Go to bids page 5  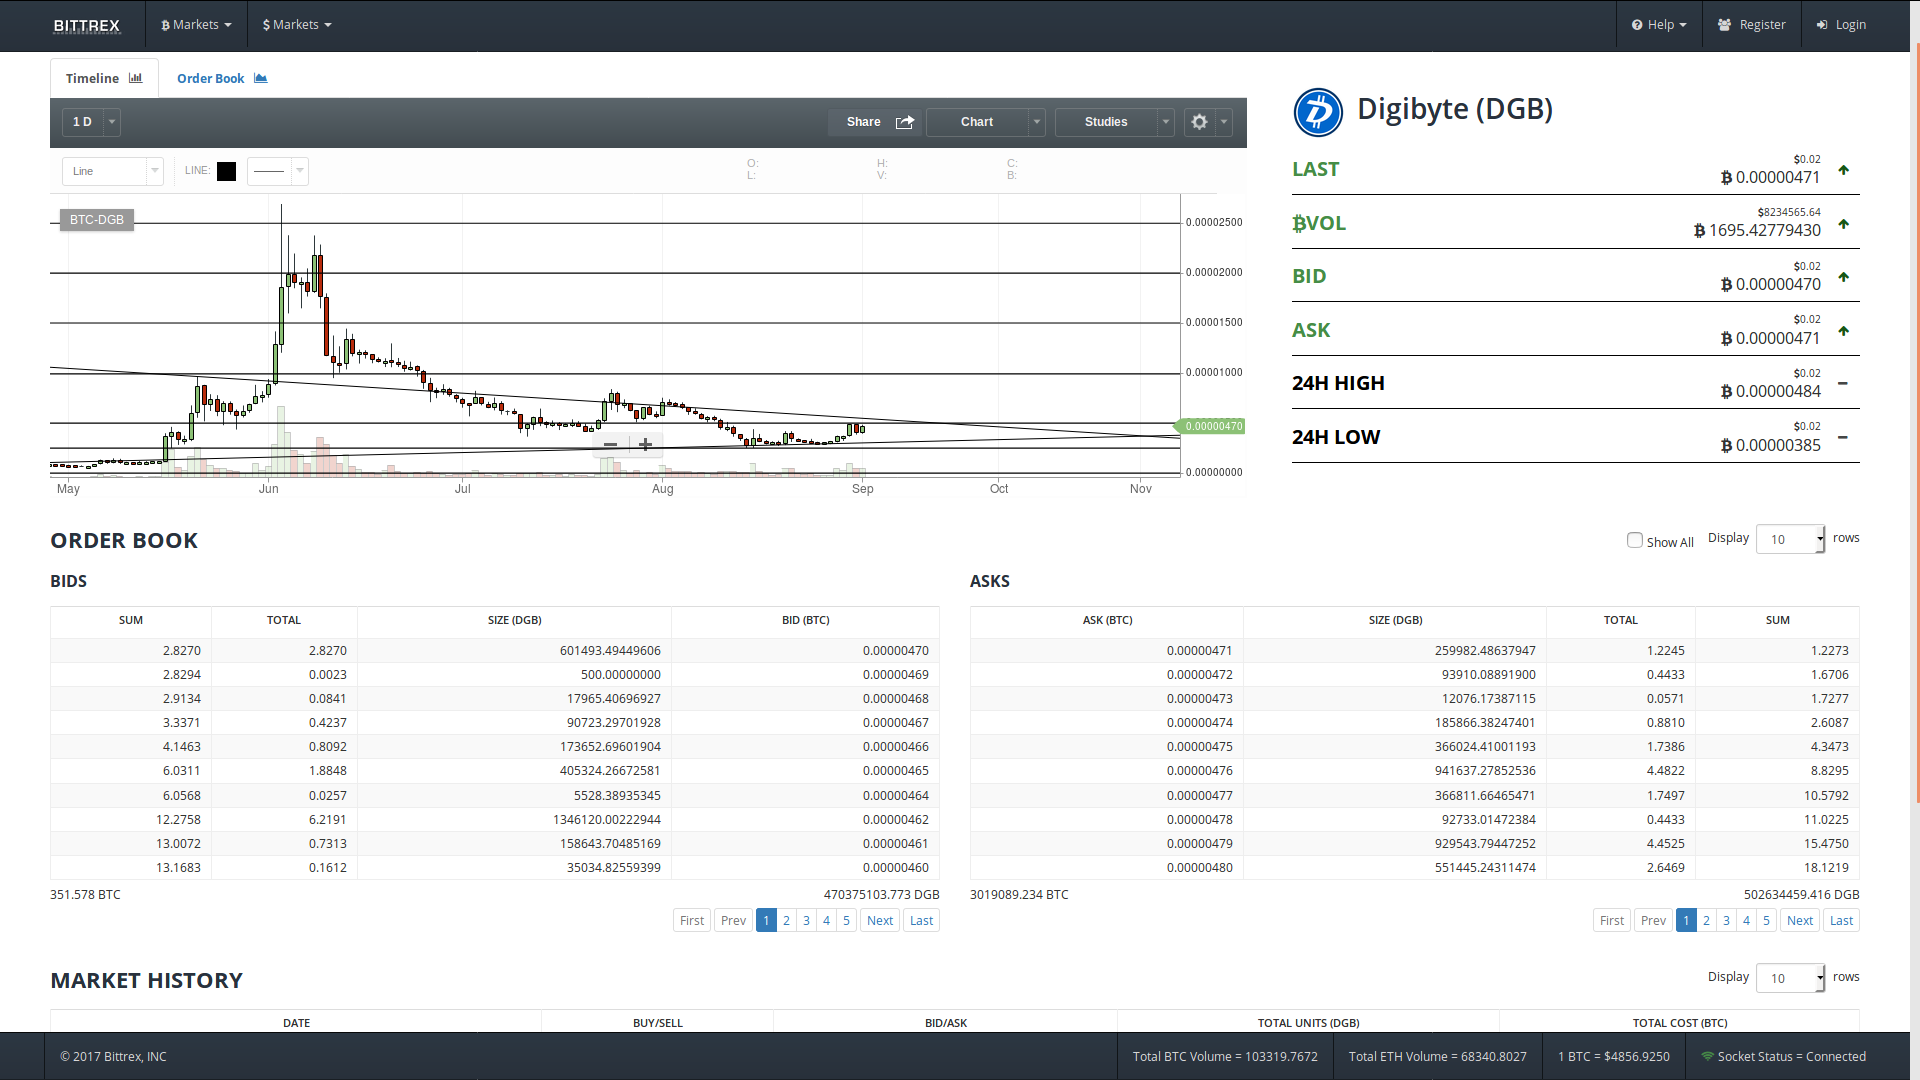846,921
